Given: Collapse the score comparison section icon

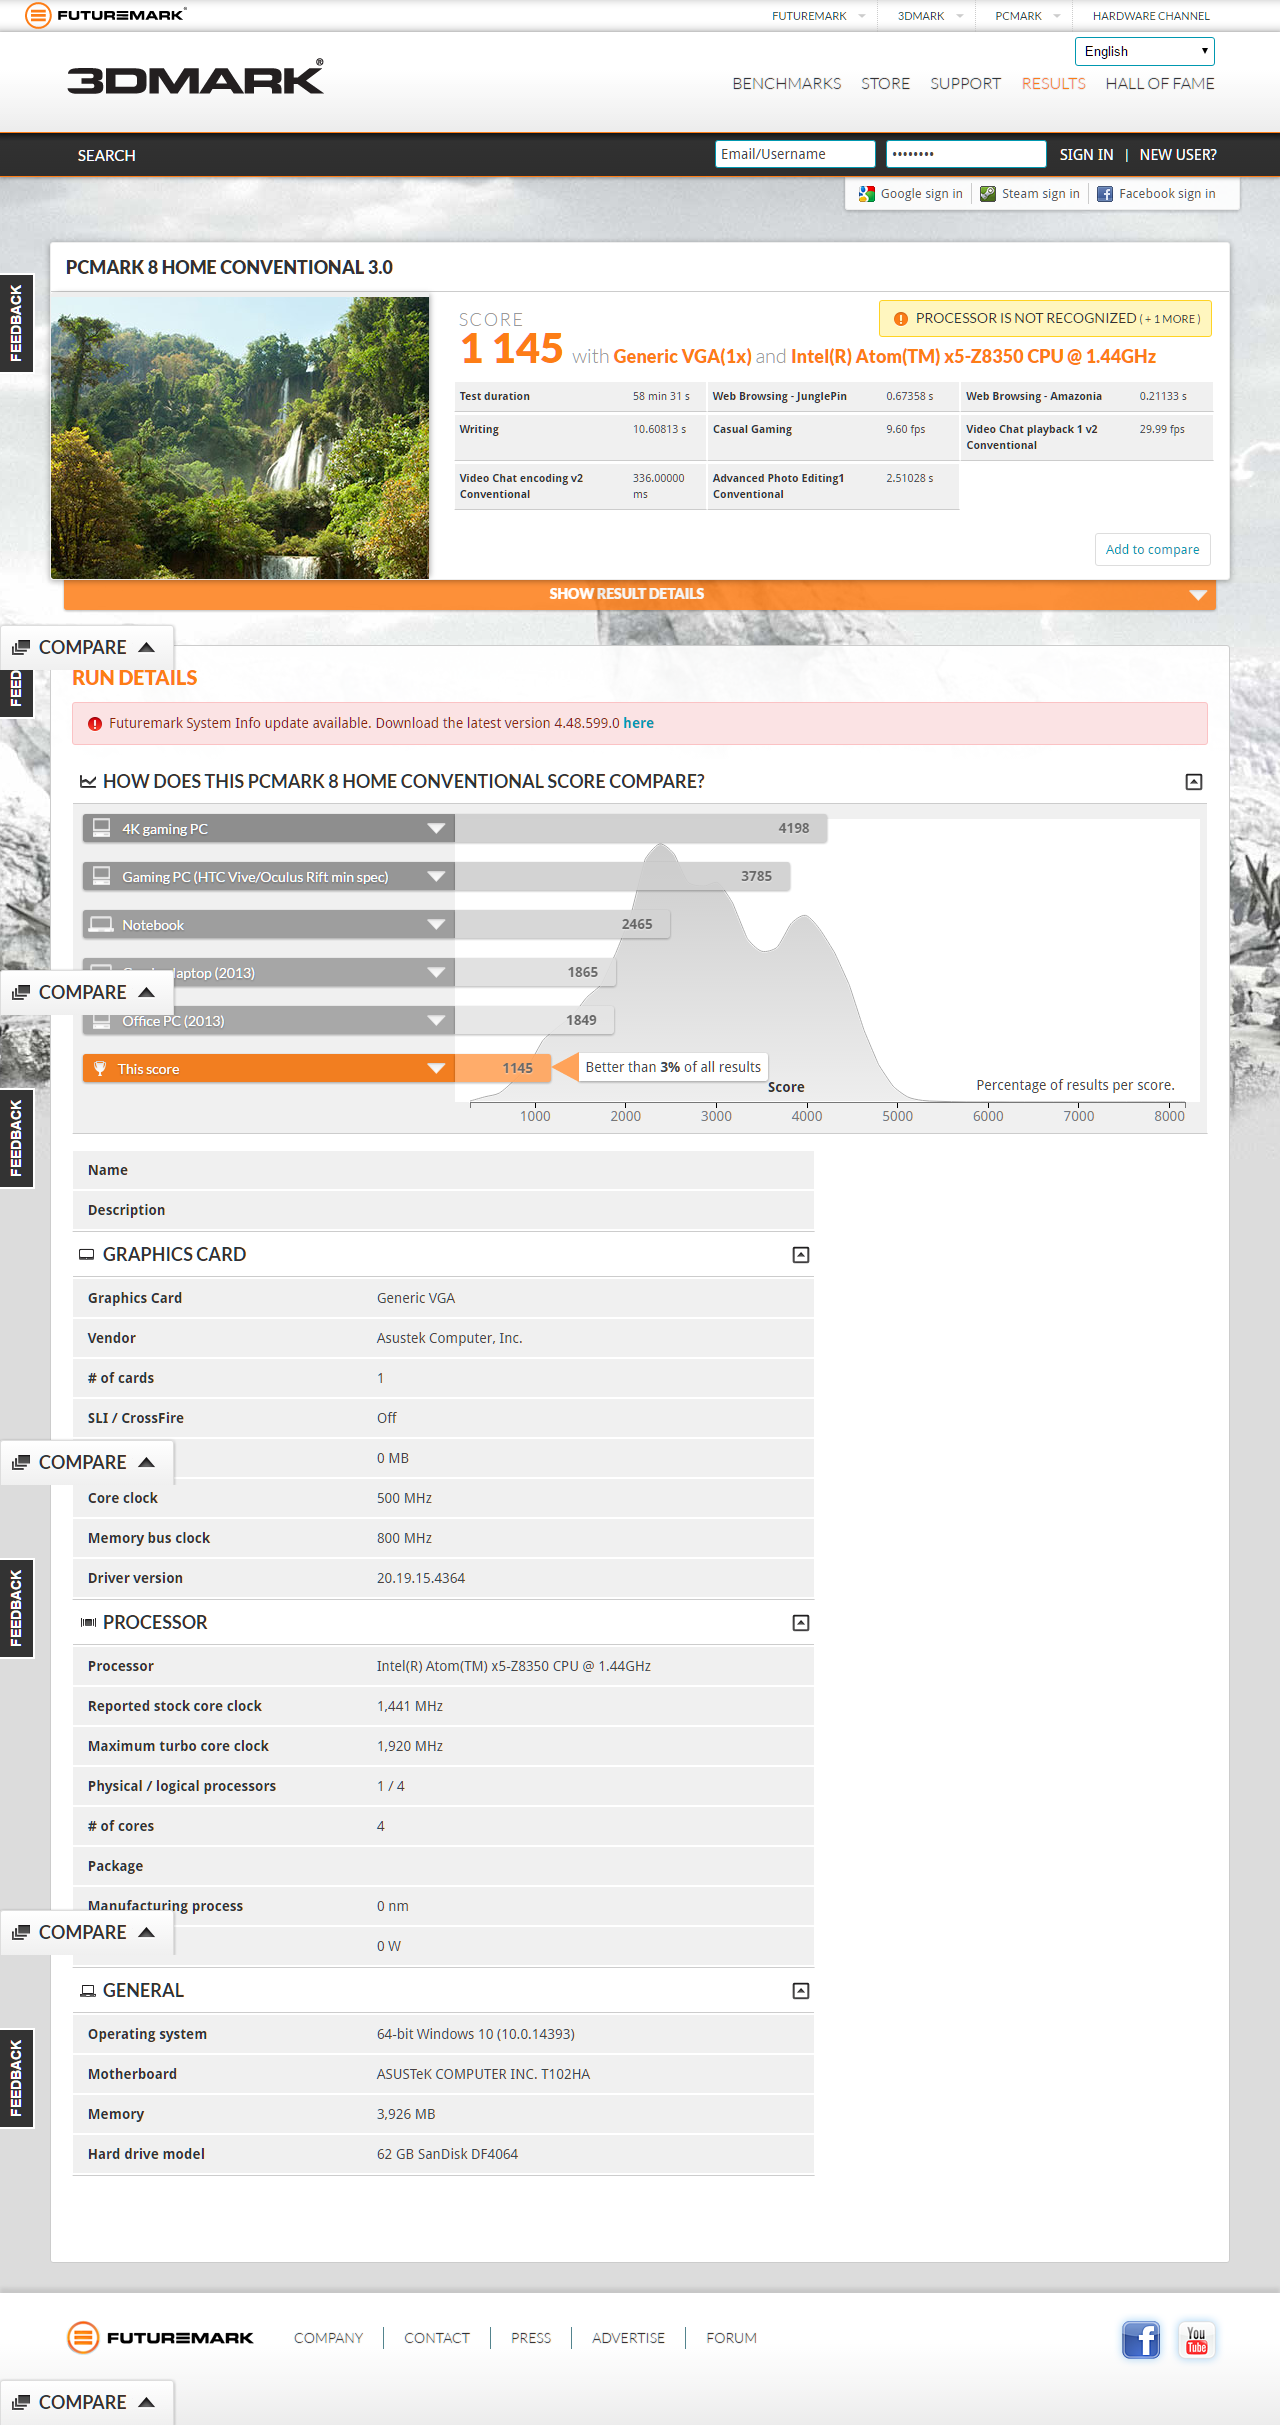Looking at the screenshot, I should pos(1194,782).
